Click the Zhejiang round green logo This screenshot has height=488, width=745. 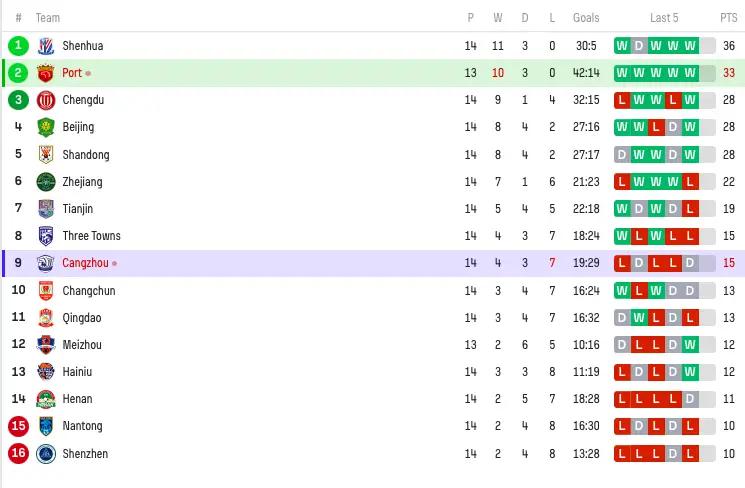pos(46,182)
